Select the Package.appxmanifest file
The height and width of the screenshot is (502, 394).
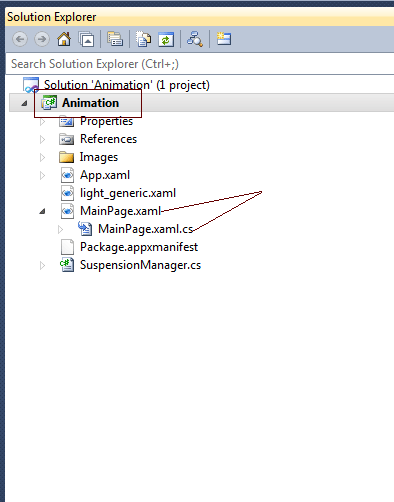coord(139,247)
